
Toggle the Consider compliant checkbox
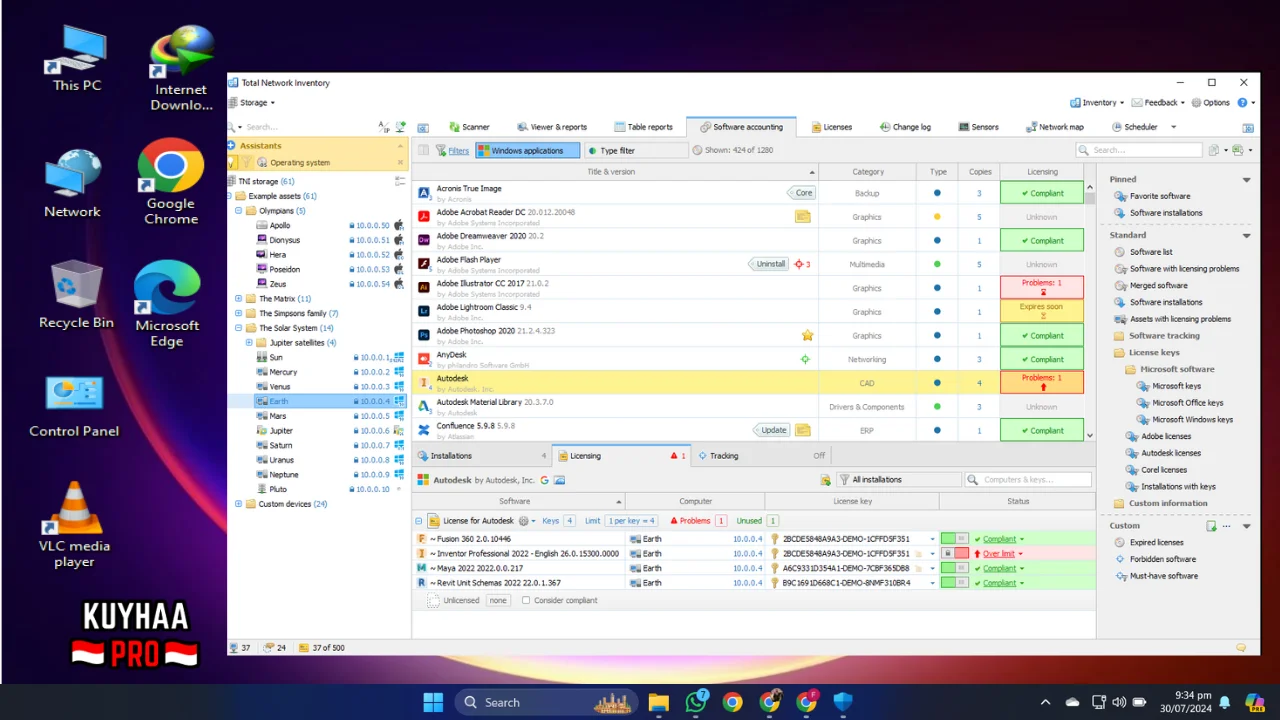[x=526, y=600]
